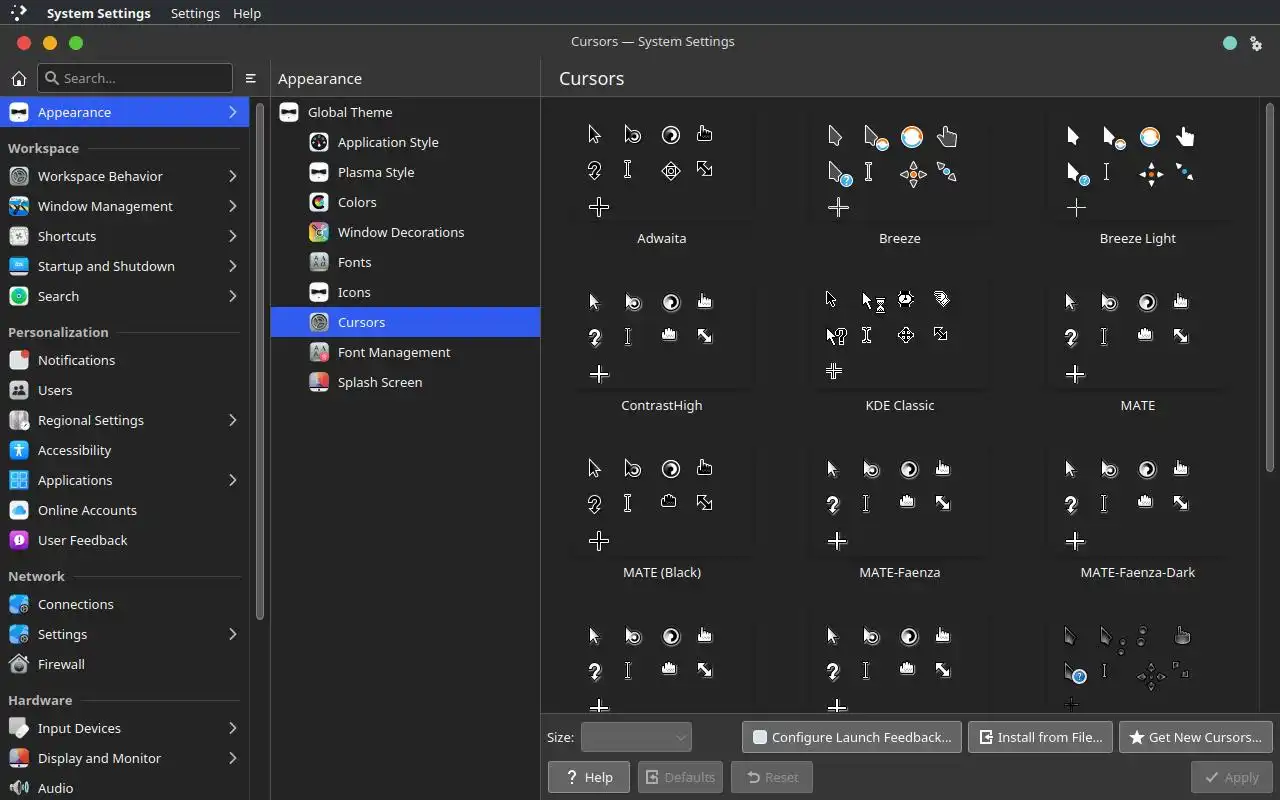Click the Applications icon
This screenshot has height=800, width=1280.
[x=18, y=480]
